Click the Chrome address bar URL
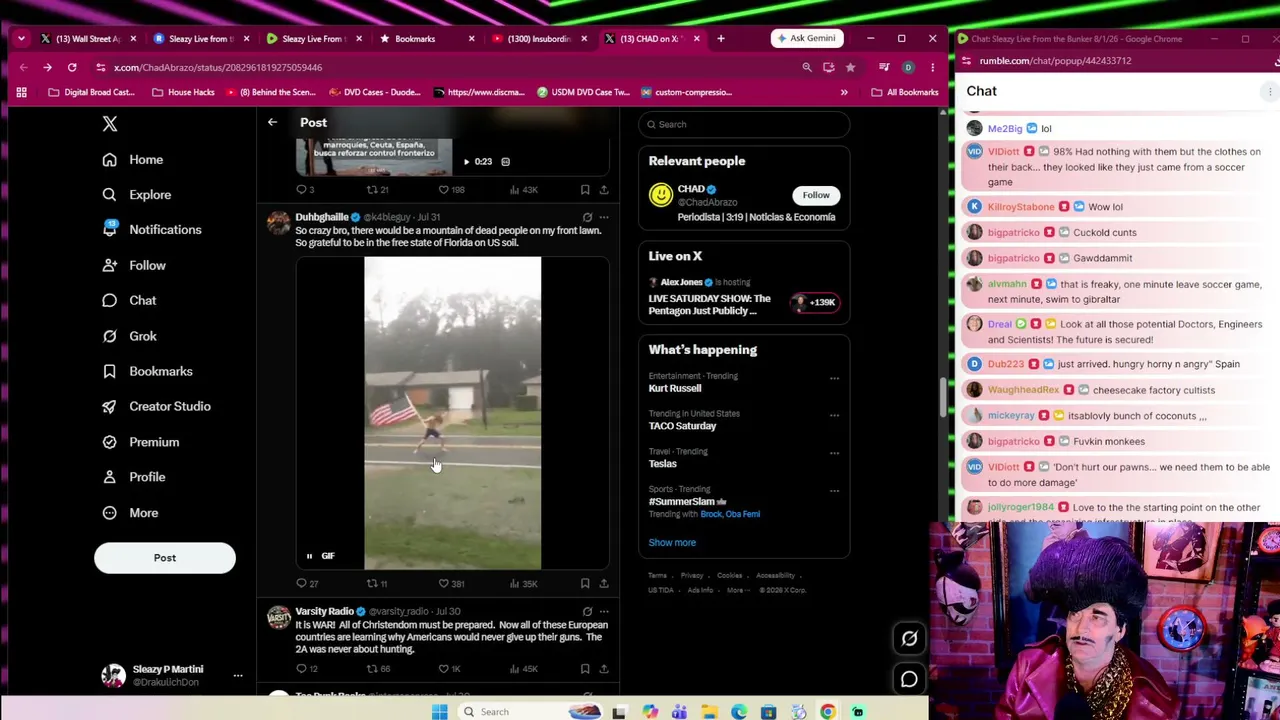The width and height of the screenshot is (1280, 720). [x=218, y=67]
